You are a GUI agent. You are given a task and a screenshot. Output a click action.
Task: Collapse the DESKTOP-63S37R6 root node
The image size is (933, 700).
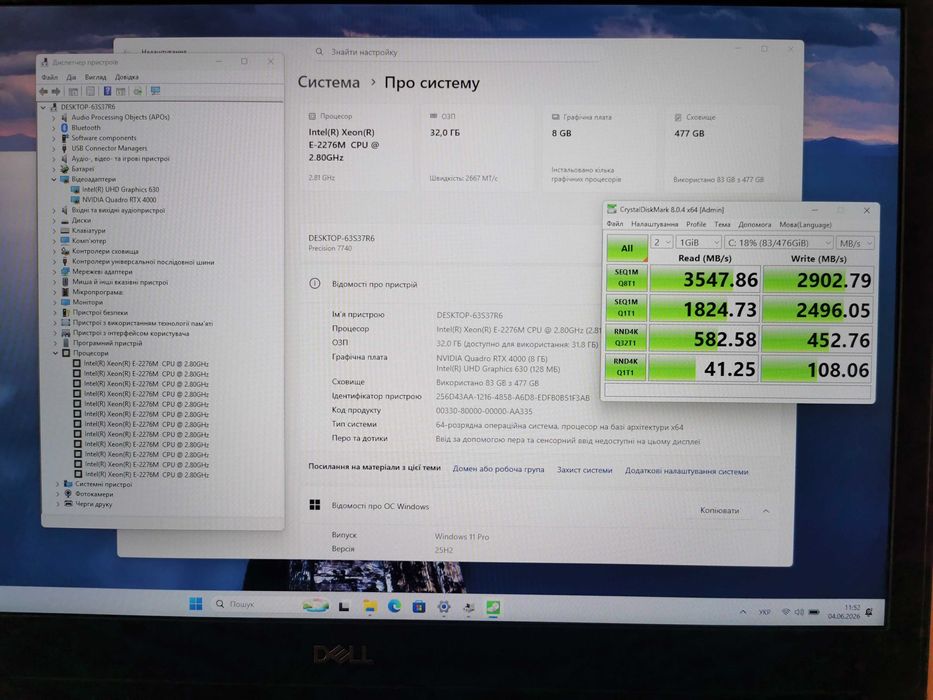(x=43, y=107)
